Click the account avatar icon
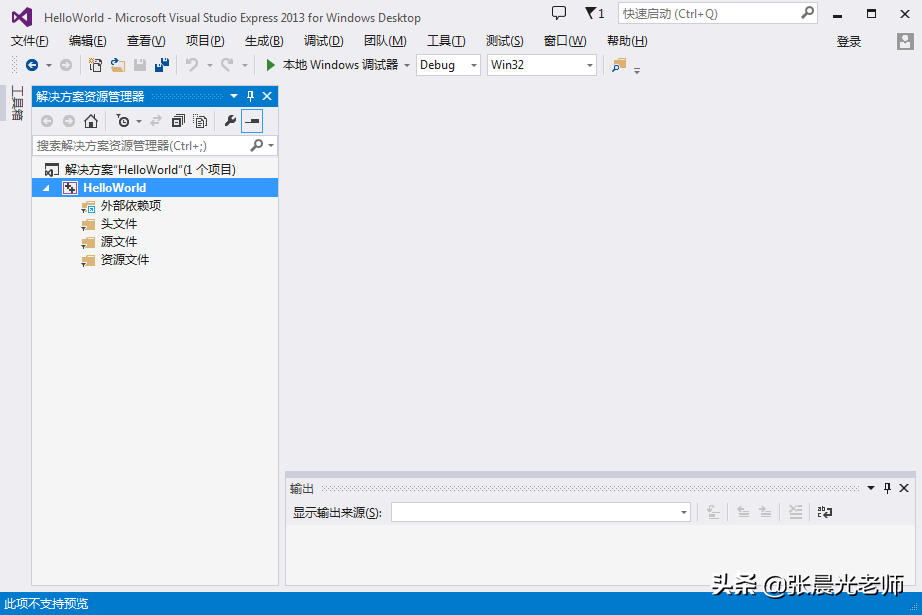 (905, 41)
